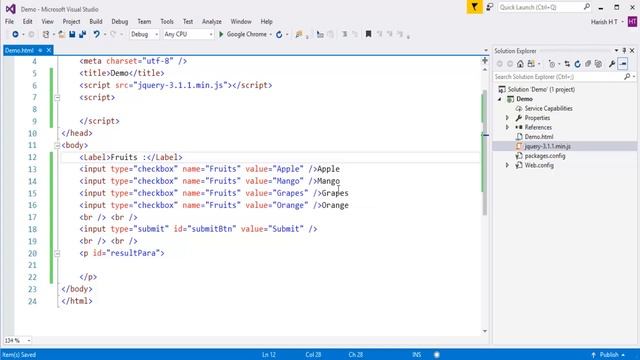This screenshot has width=640, height=360.
Task: Click the Solution Explorer Home icon
Action: pos(520,64)
